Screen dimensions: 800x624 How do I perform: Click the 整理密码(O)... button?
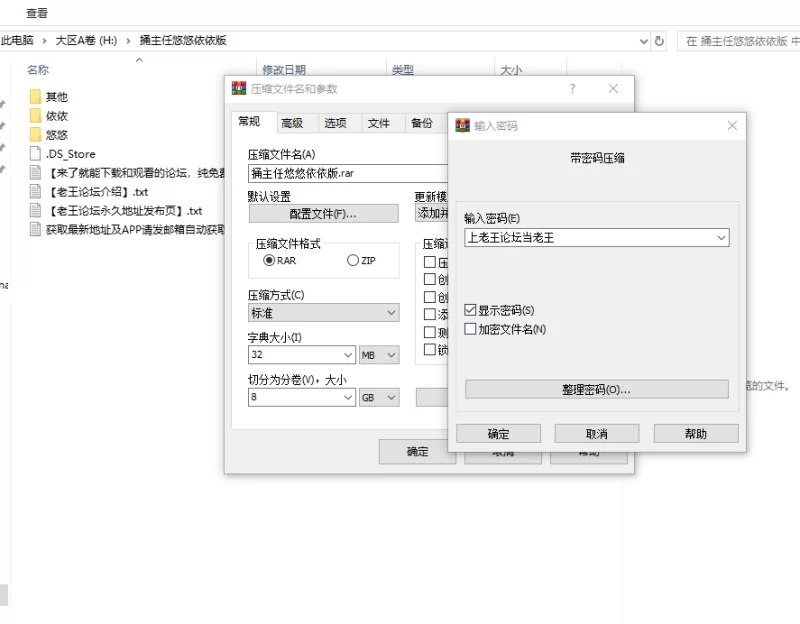pyautogui.click(x=596, y=389)
